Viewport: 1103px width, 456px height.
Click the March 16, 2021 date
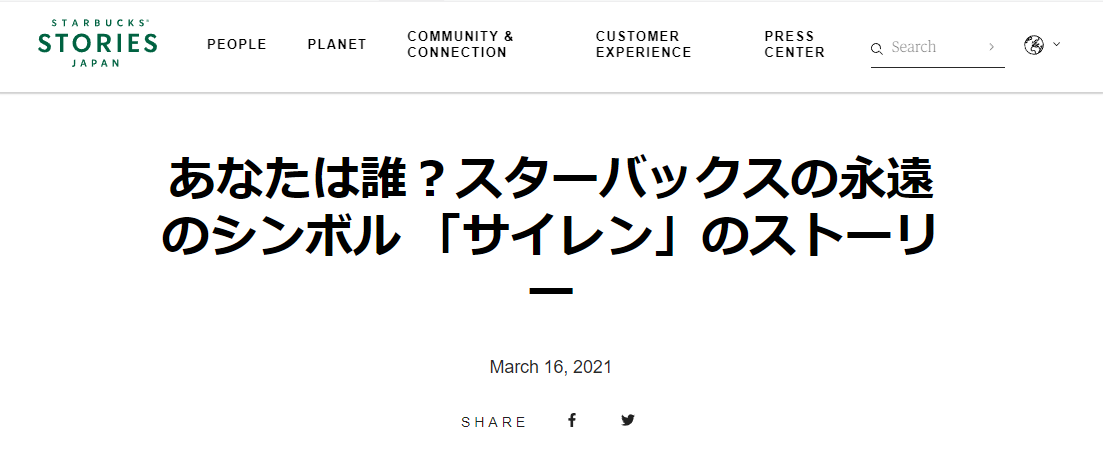[551, 367]
